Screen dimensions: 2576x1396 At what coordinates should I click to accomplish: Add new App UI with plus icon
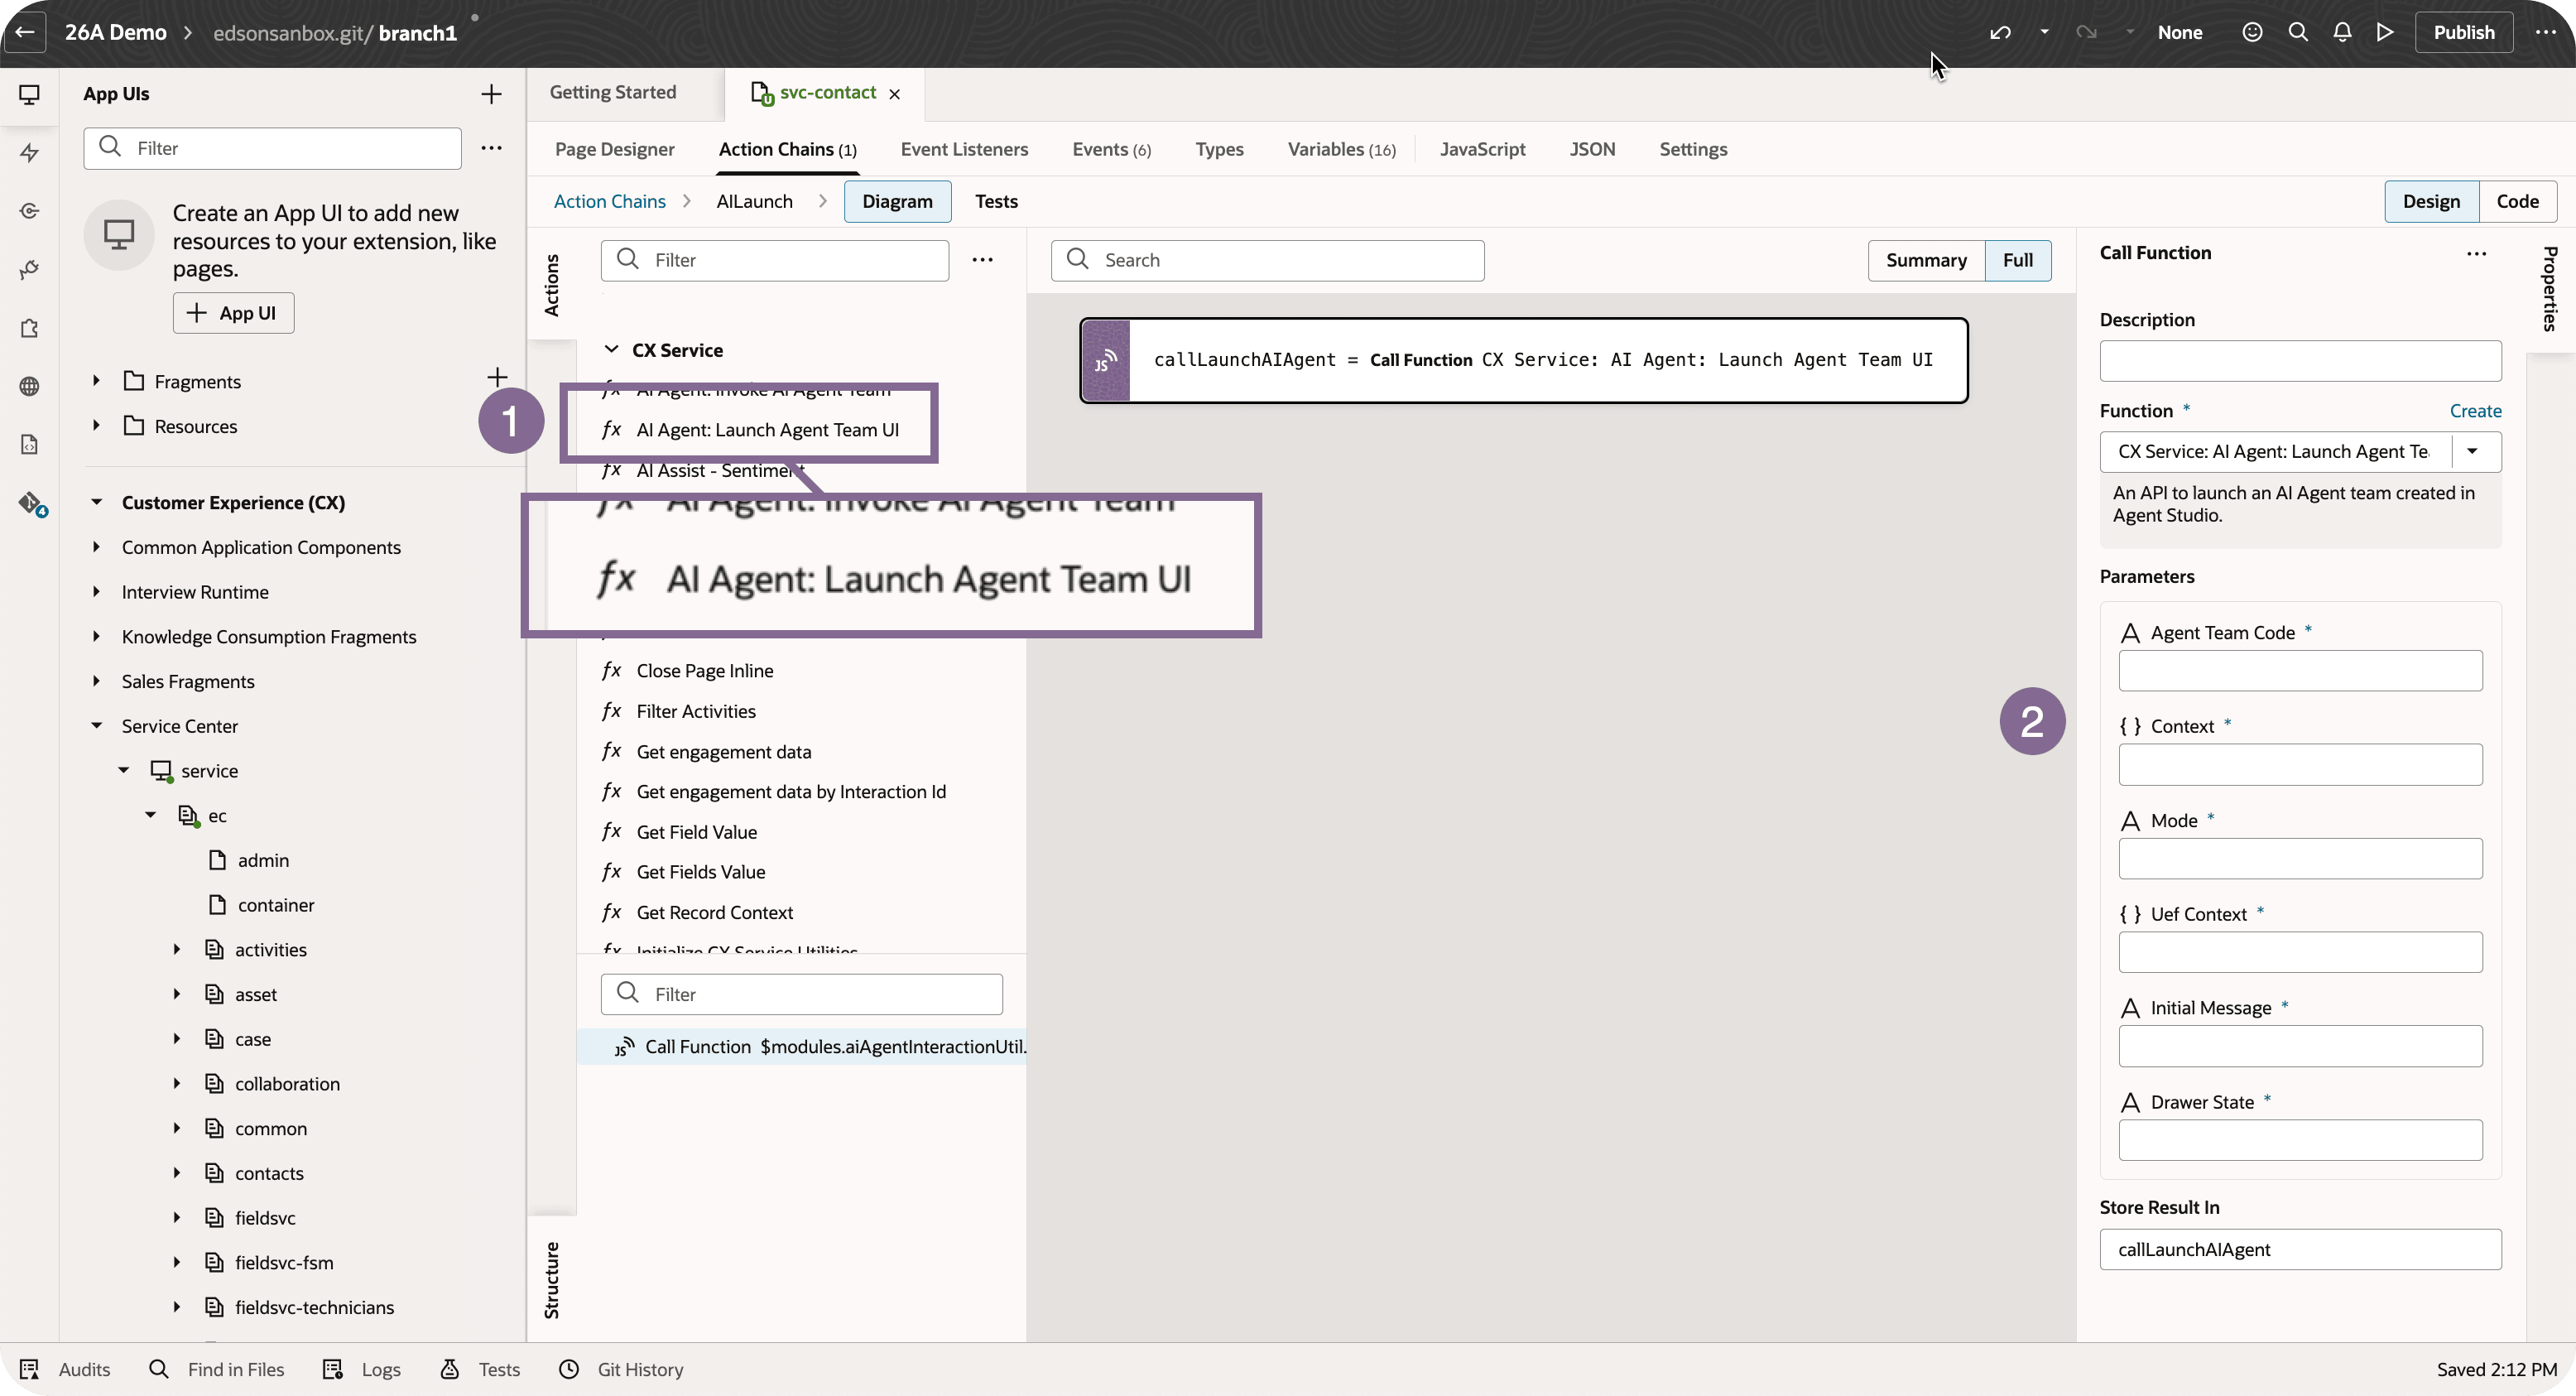click(x=491, y=94)
